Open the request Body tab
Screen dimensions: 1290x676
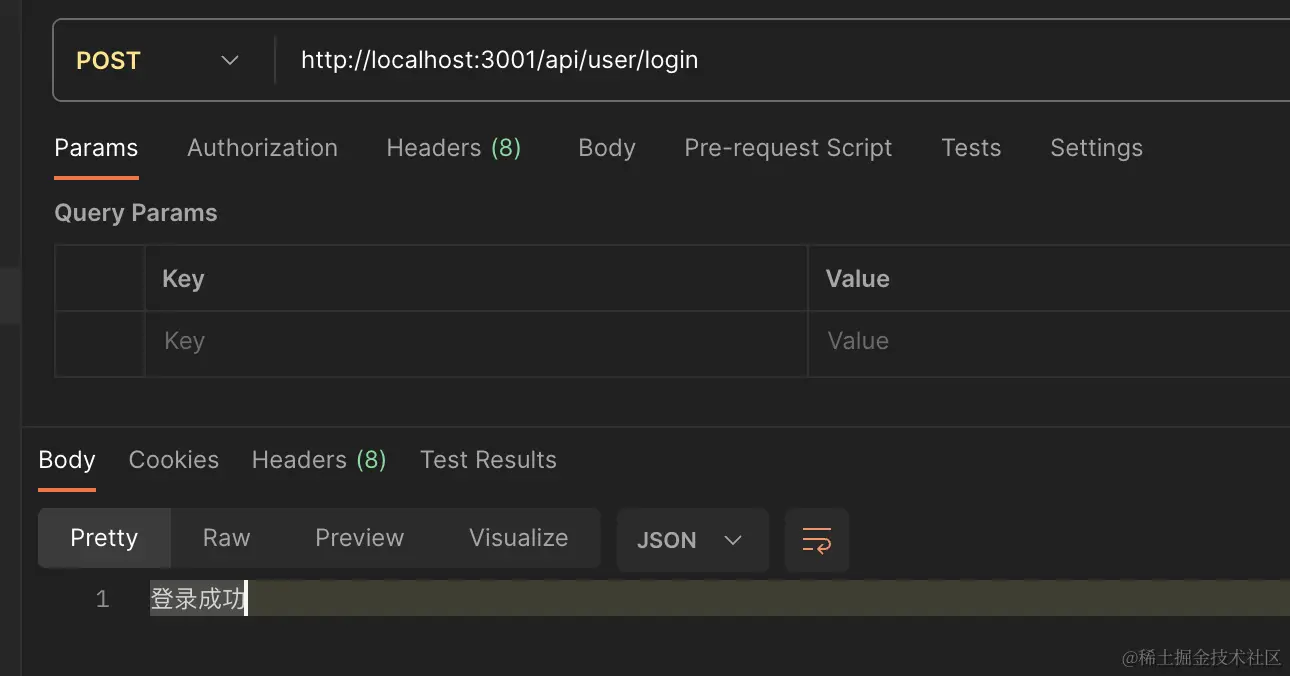606,148
